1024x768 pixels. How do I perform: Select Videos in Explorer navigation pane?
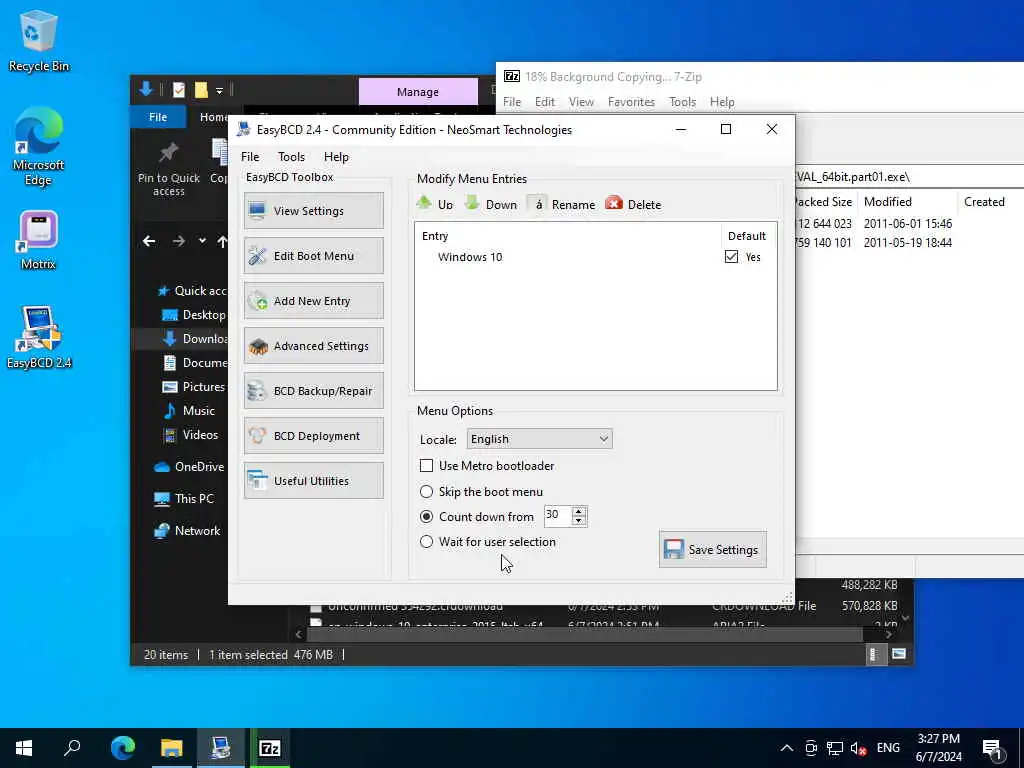191,435
